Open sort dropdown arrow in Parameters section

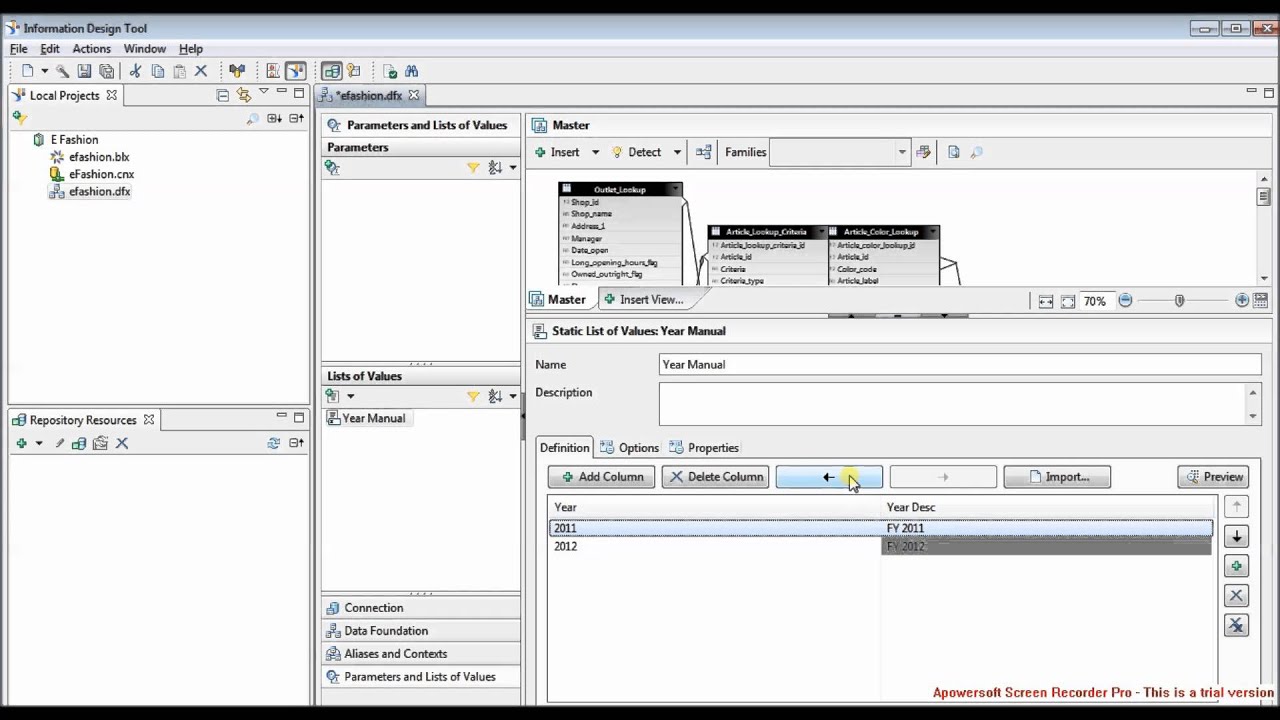[x=513, y=168]
